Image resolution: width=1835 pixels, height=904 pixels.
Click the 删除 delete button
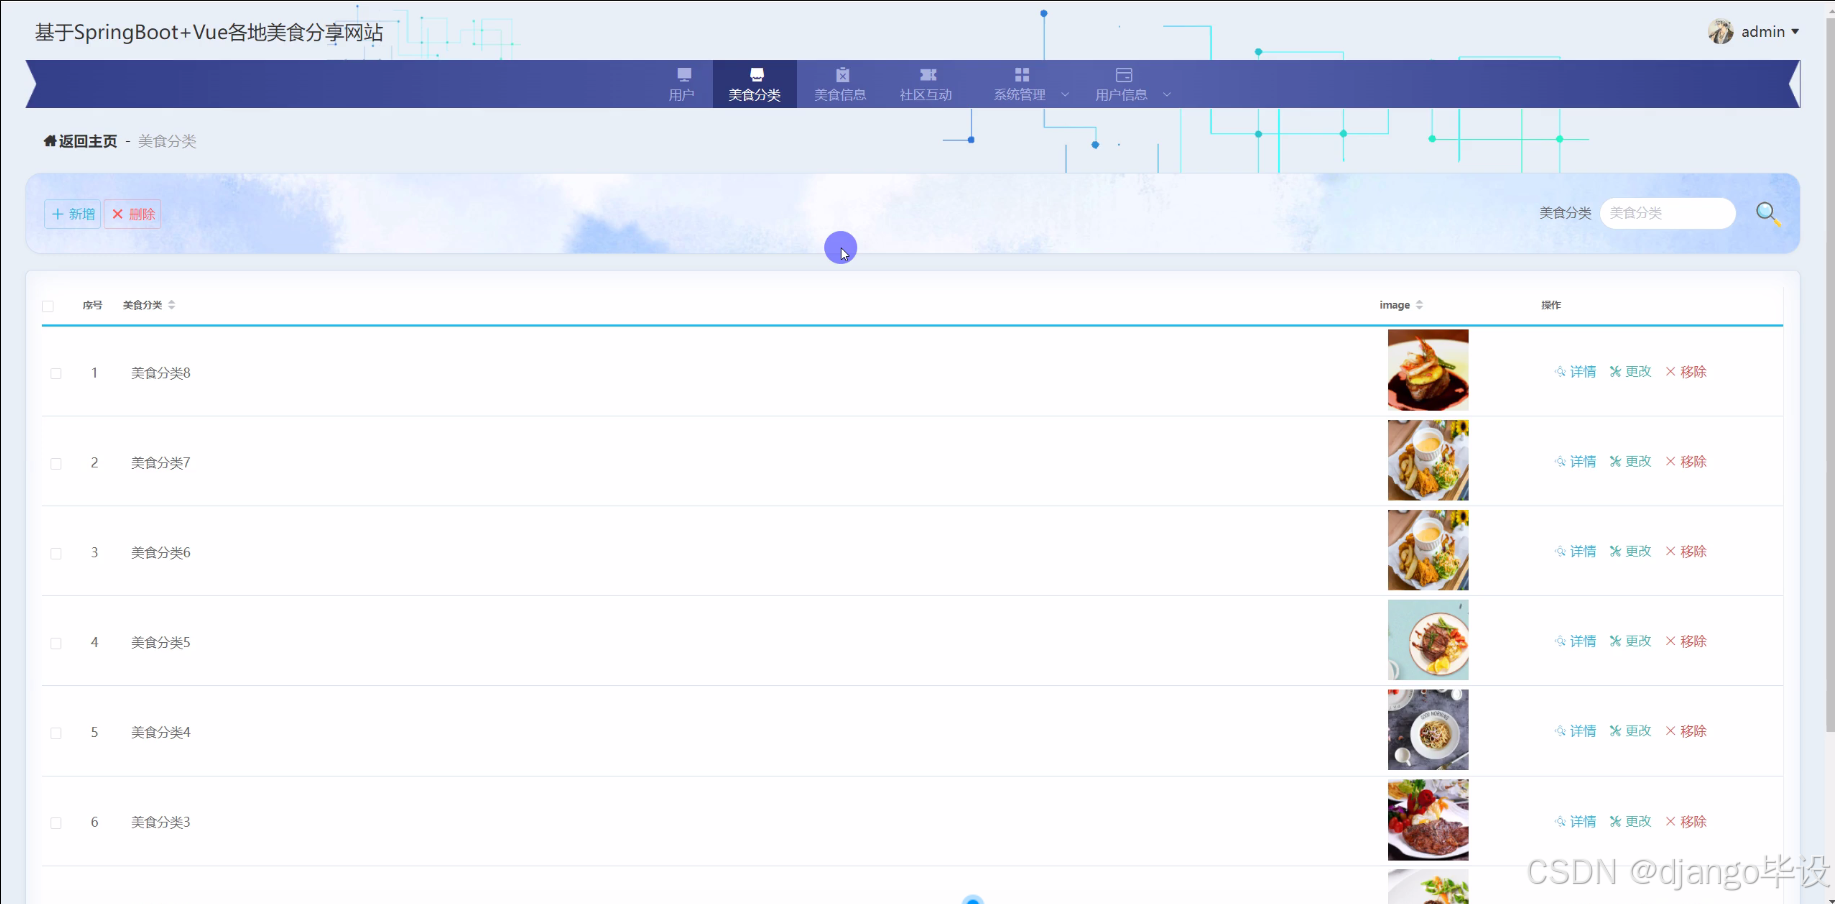click(x=133, y=214)
